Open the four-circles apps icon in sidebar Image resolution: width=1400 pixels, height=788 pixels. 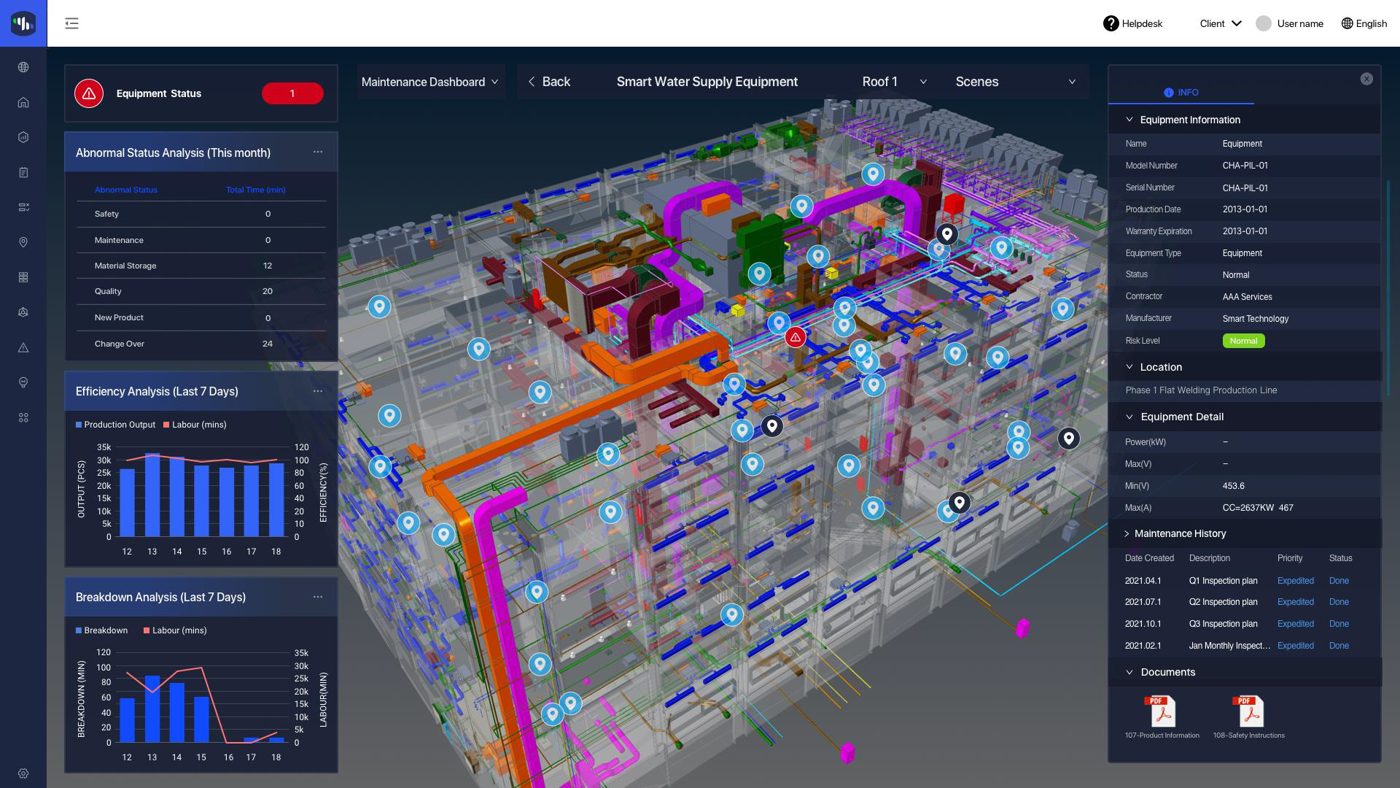tap(23, 418)
